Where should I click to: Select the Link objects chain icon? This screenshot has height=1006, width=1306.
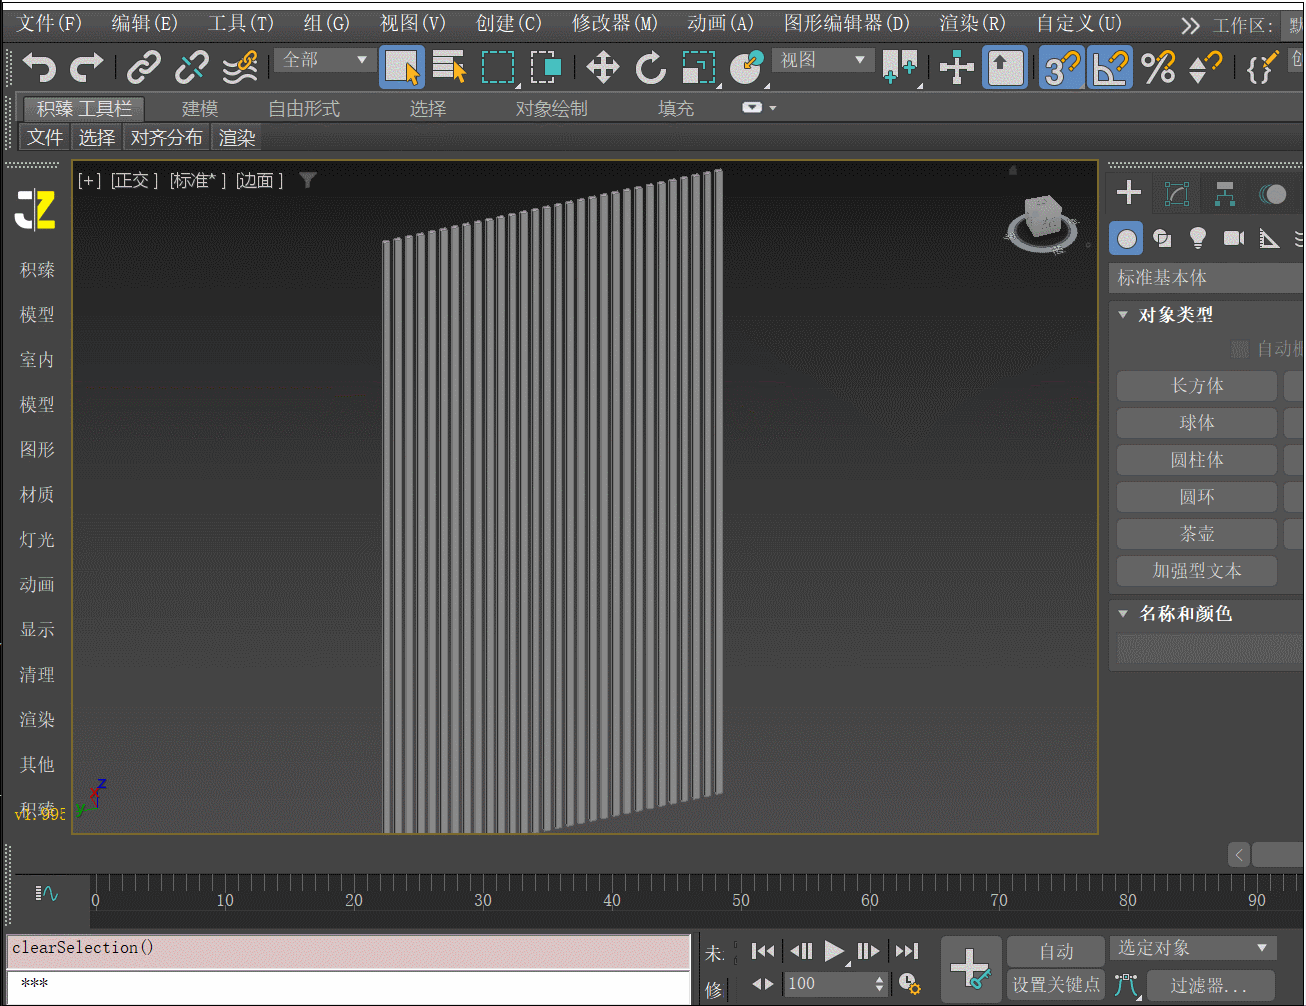(x=144, y=68)
